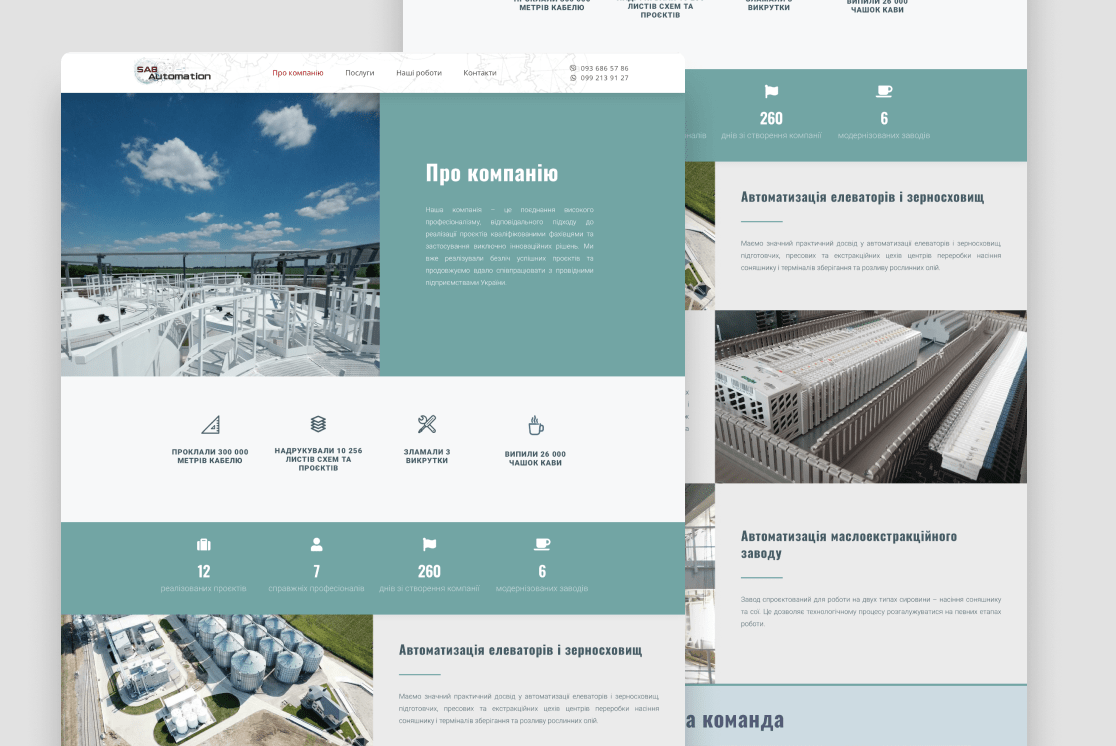Click the flag icon in the background window stats
Screen dimensions: 1116x746
770,90
